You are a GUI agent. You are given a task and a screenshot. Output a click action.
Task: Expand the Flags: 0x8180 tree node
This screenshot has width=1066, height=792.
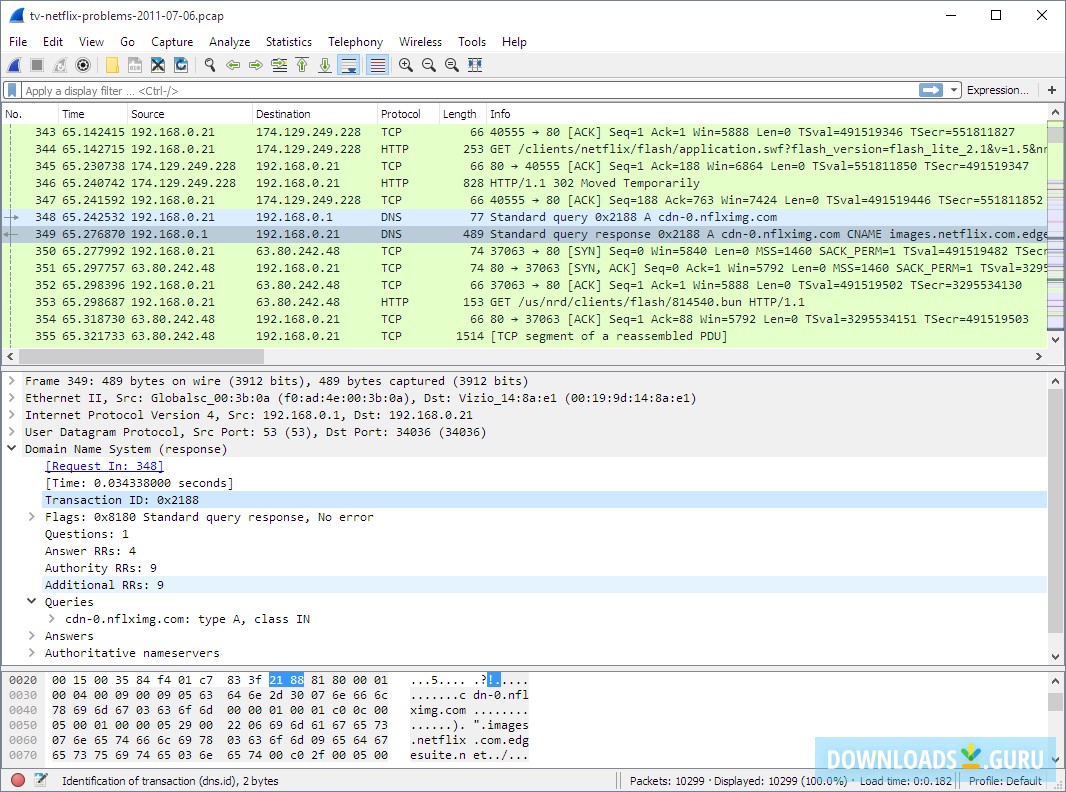[x=32, y=517]
